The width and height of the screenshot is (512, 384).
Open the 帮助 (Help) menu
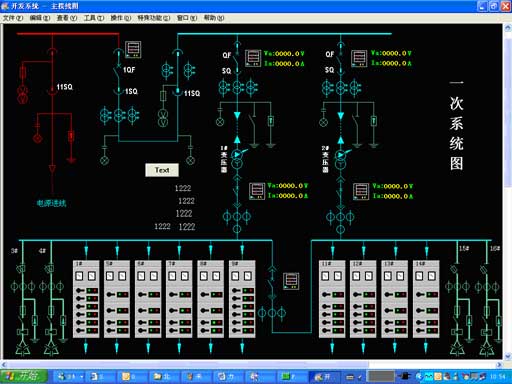pos(214,18)
